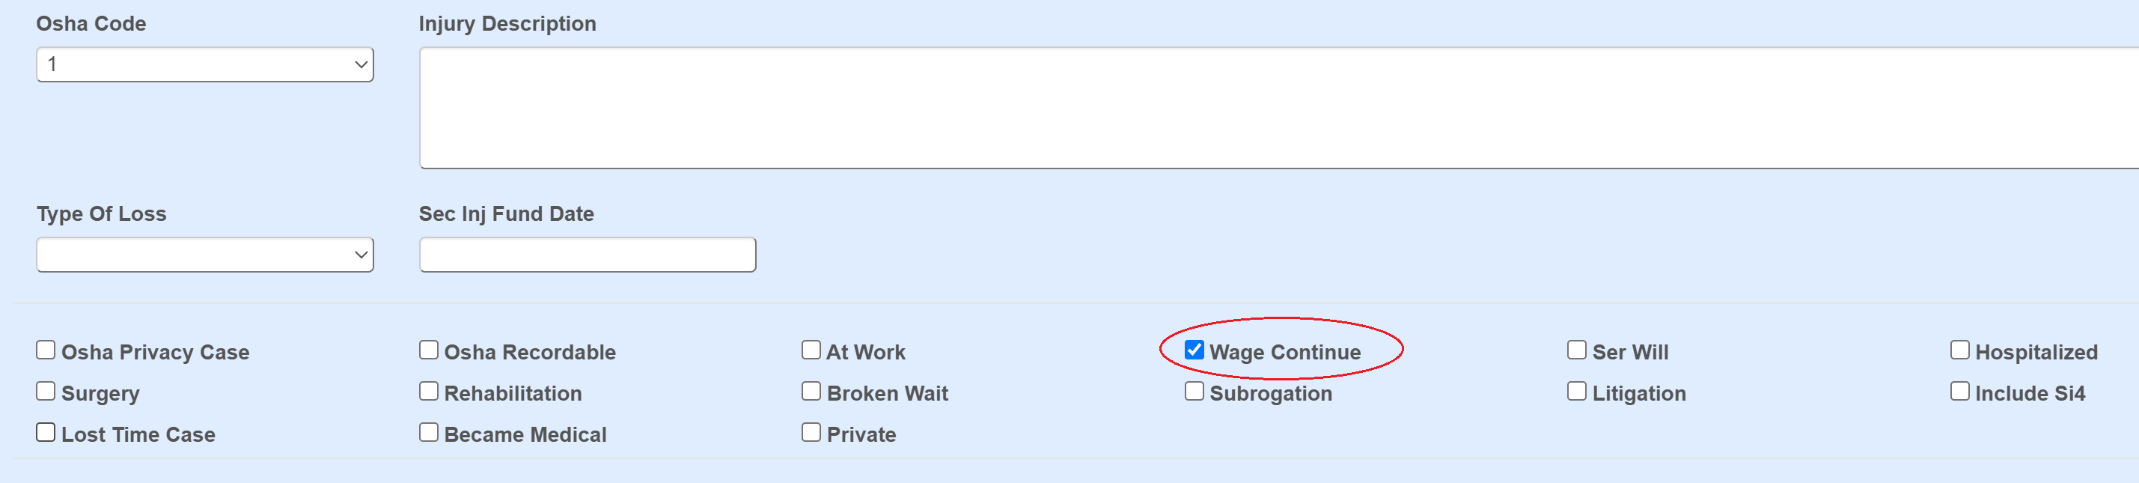Uncheck the Wage Continue checkbox

tap(1194, 350)
